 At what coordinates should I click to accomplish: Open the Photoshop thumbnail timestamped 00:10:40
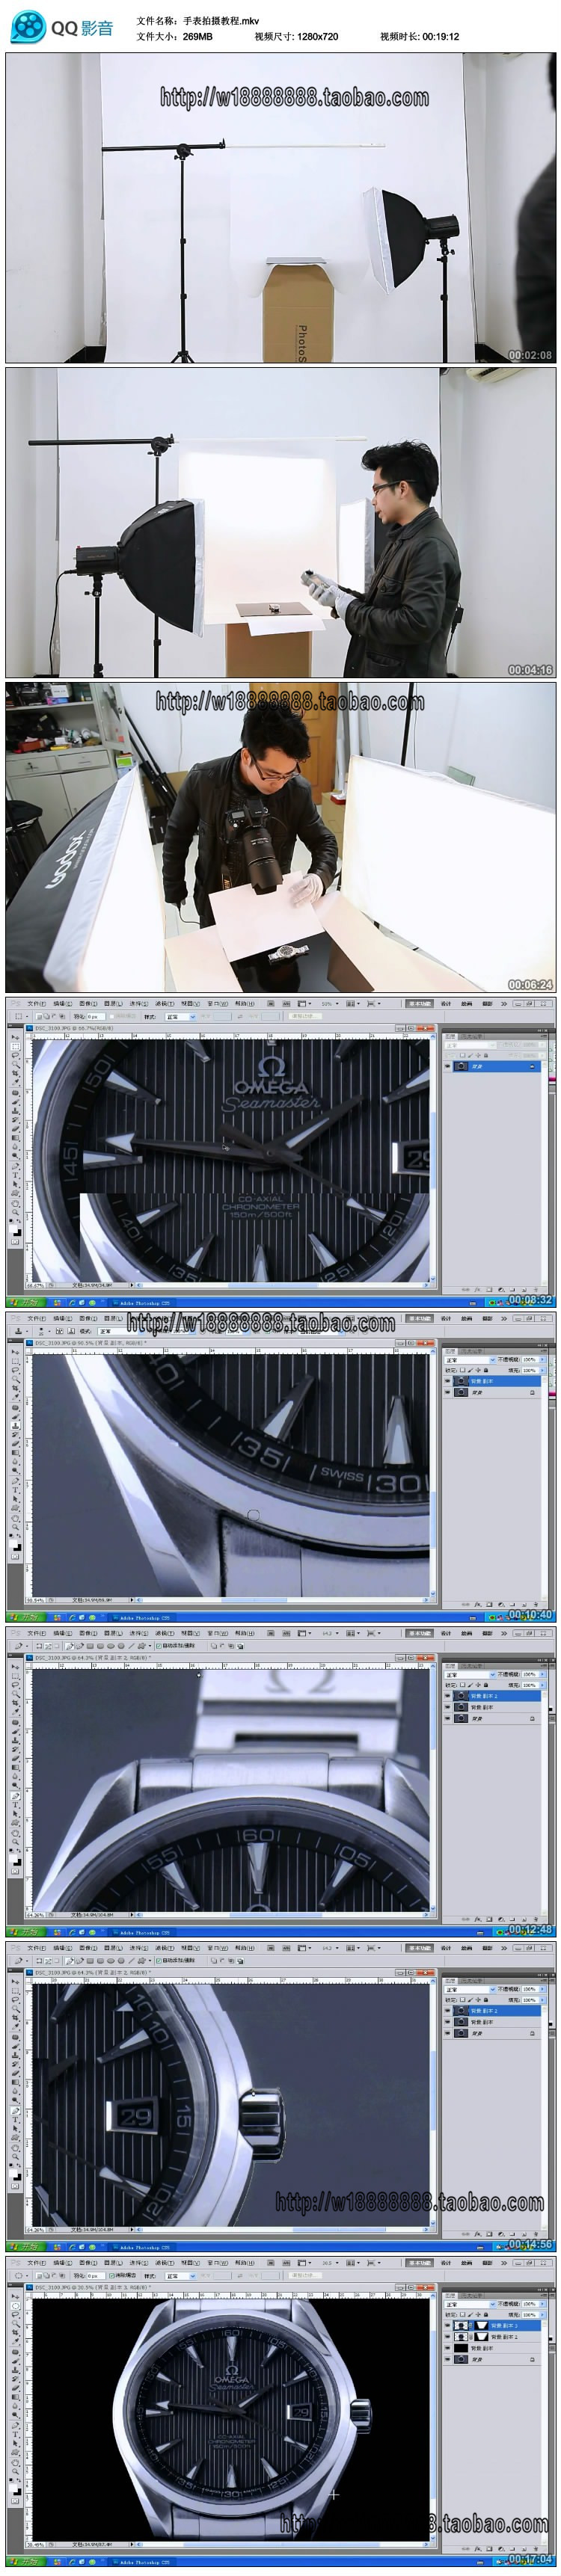[x=280, y=1467]
